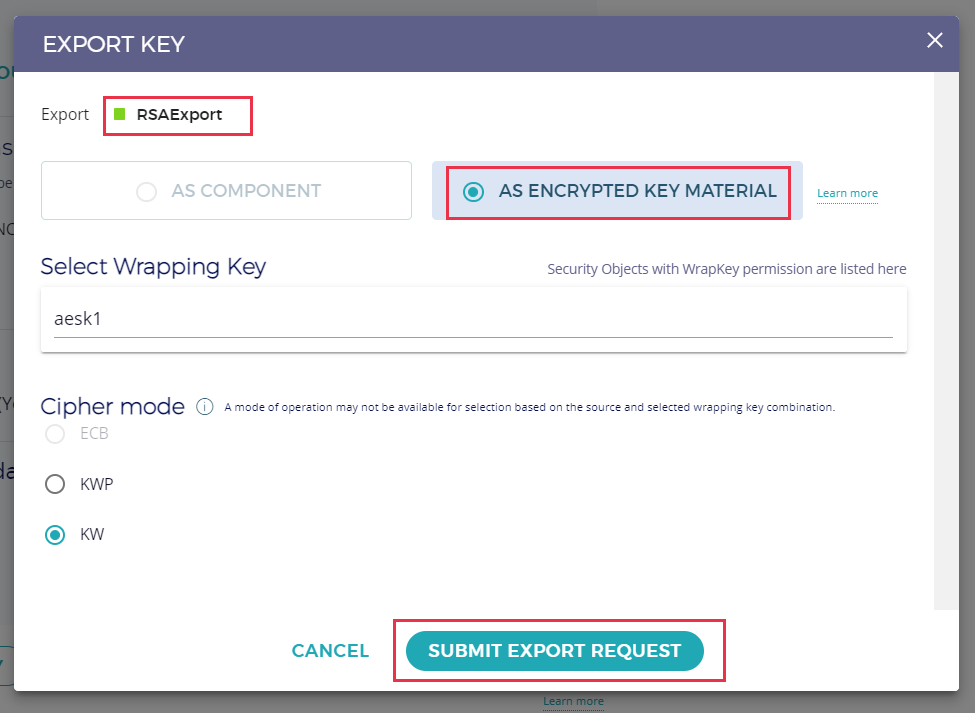Click the RSAExport key name
The image size is (975, 713).
tap(180, 115)
